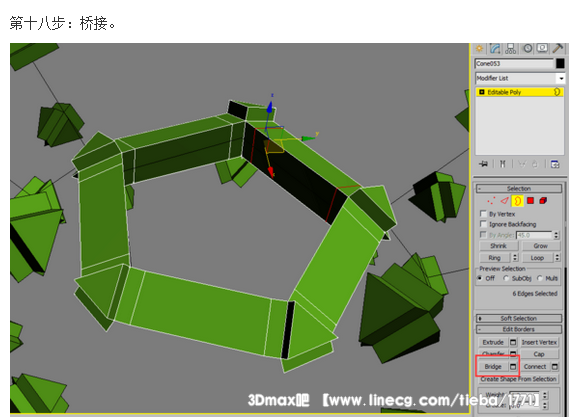The width and height of the screenshot is (569, 417).
Task: Open the Create command panel tab
Action: [479, 48]
